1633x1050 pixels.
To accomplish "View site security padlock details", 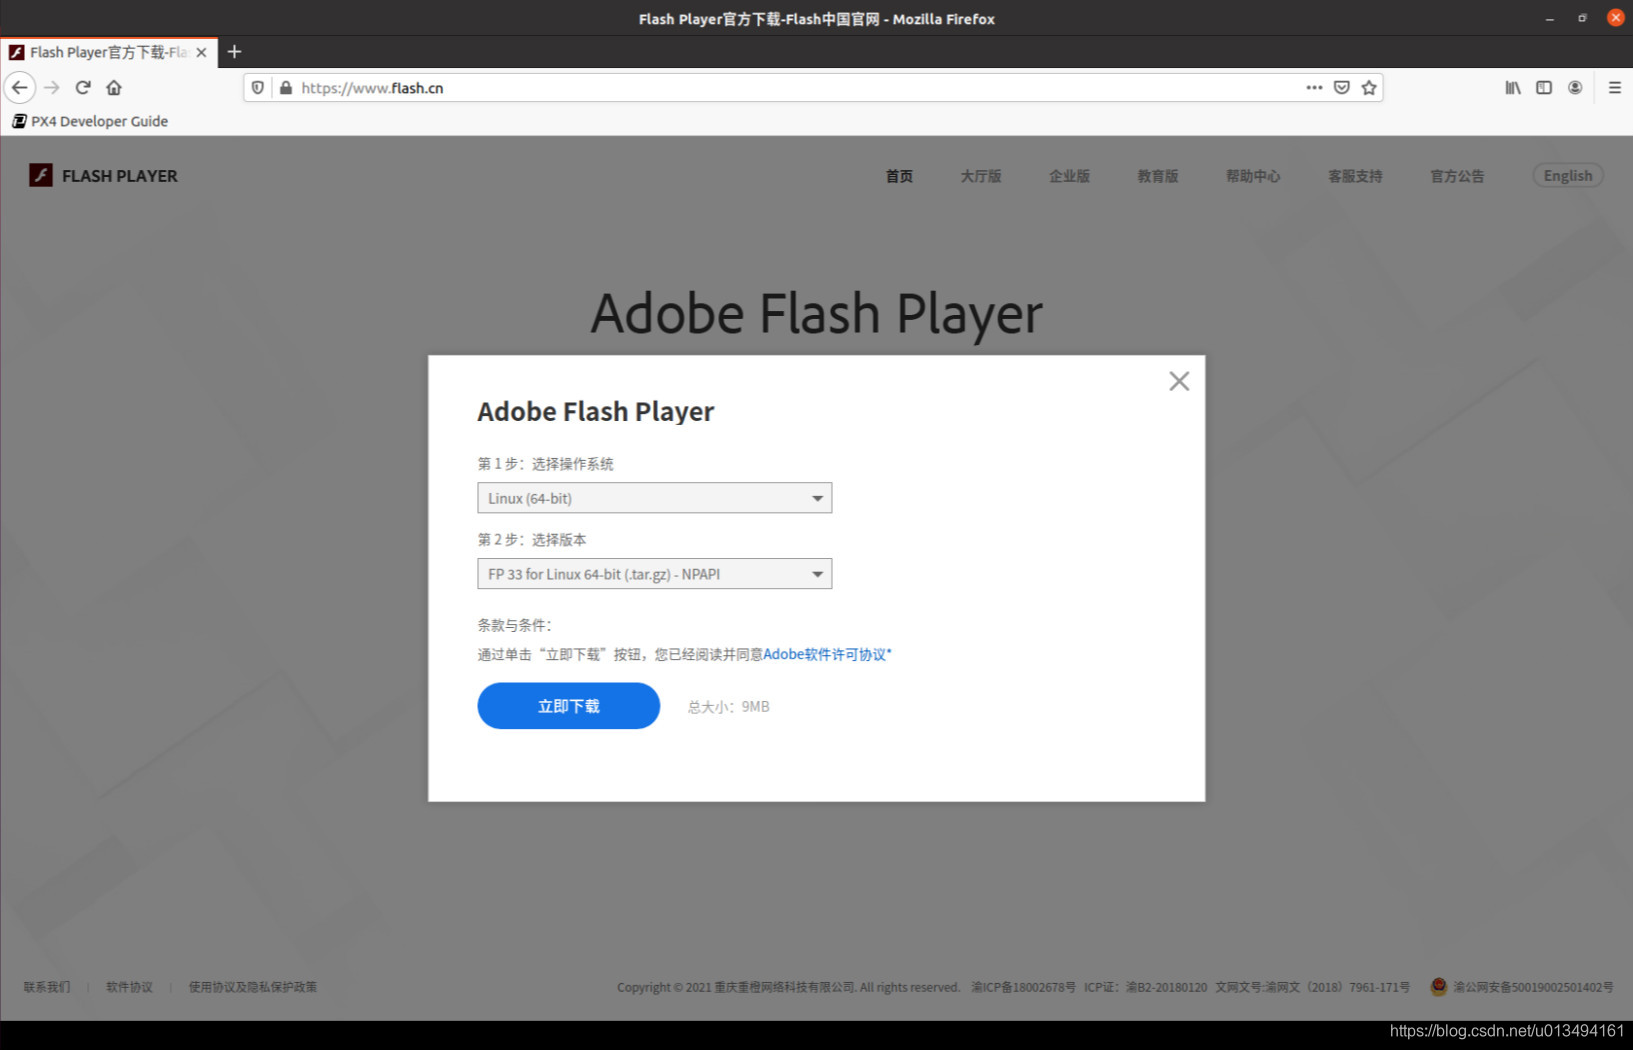I will click(x=286, y=88).
